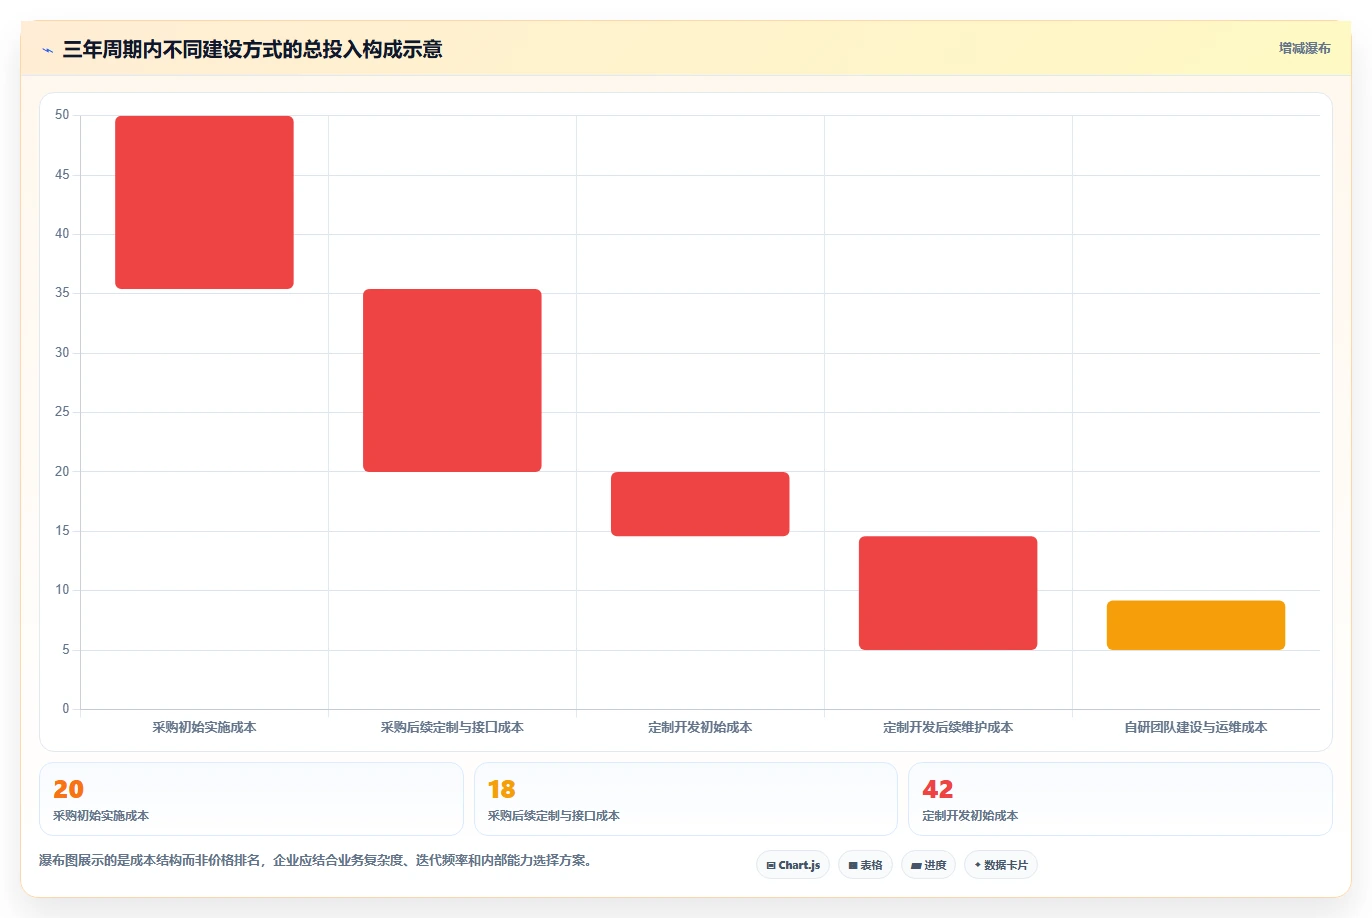Click the y-axis value 15
The image size is (1372, 918).
(x=62, y=531)
